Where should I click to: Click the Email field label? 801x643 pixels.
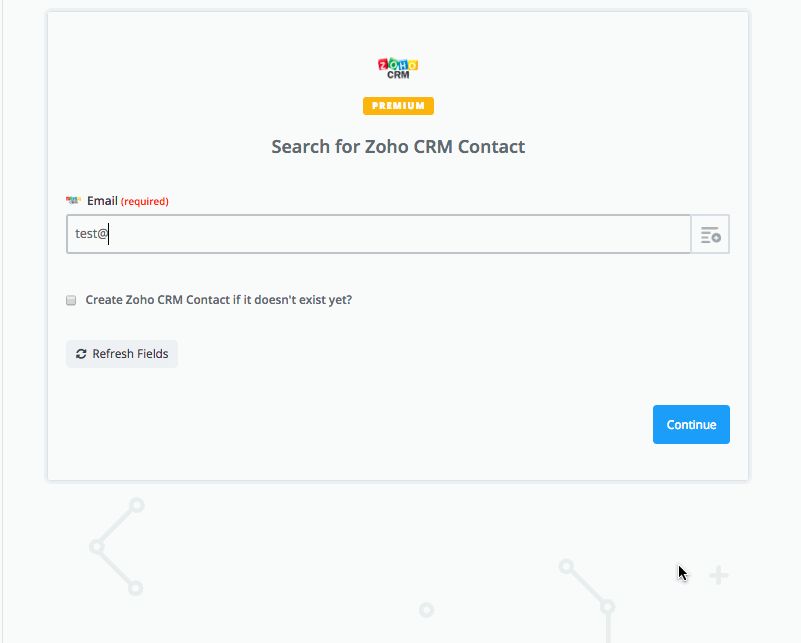(x=102, y=201)
